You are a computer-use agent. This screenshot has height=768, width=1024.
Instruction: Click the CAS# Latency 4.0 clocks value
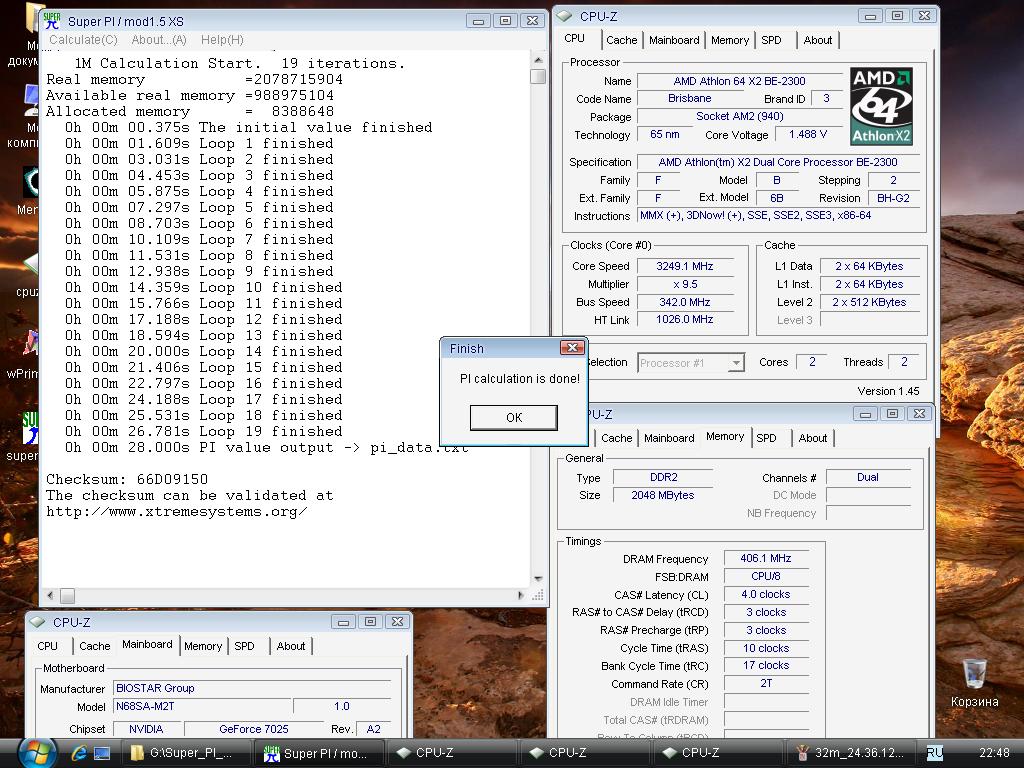(x=766, y=594)
